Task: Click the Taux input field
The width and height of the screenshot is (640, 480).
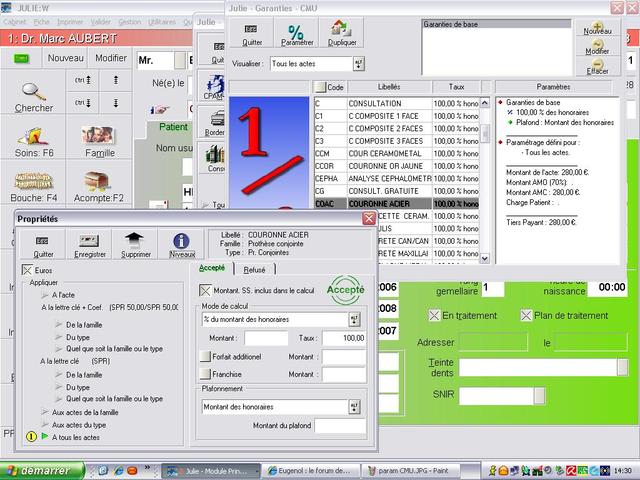Action: (341, 339)
